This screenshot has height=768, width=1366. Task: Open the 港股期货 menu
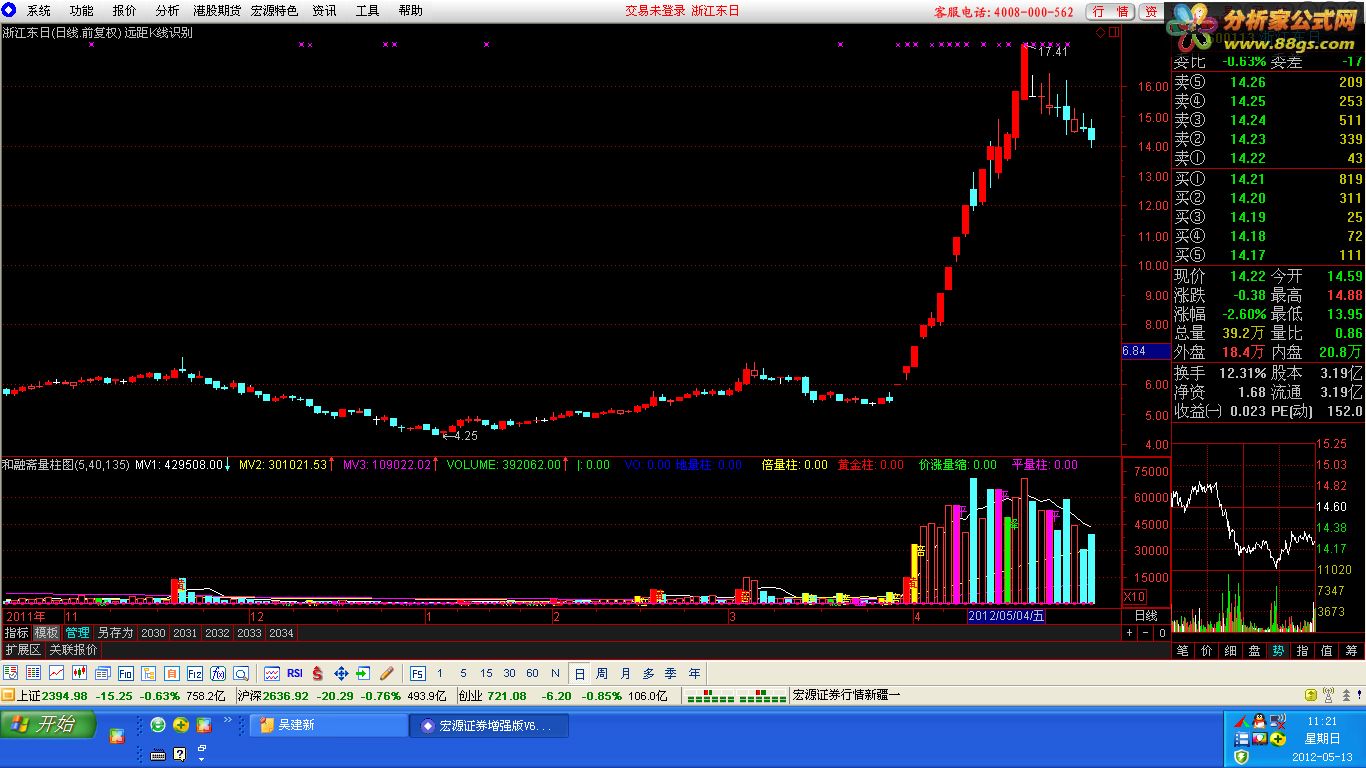coord(217,11)
